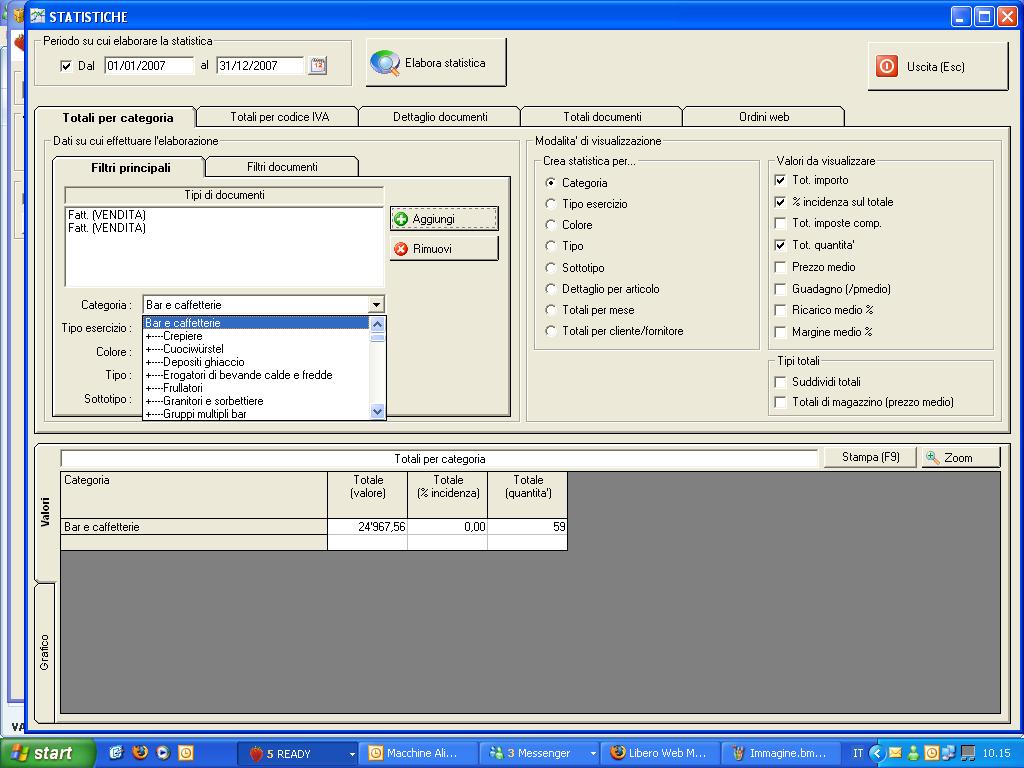1024x768 pixels.
Task: Switch to Dettaglio documenti tab
Action: point(440,117)
